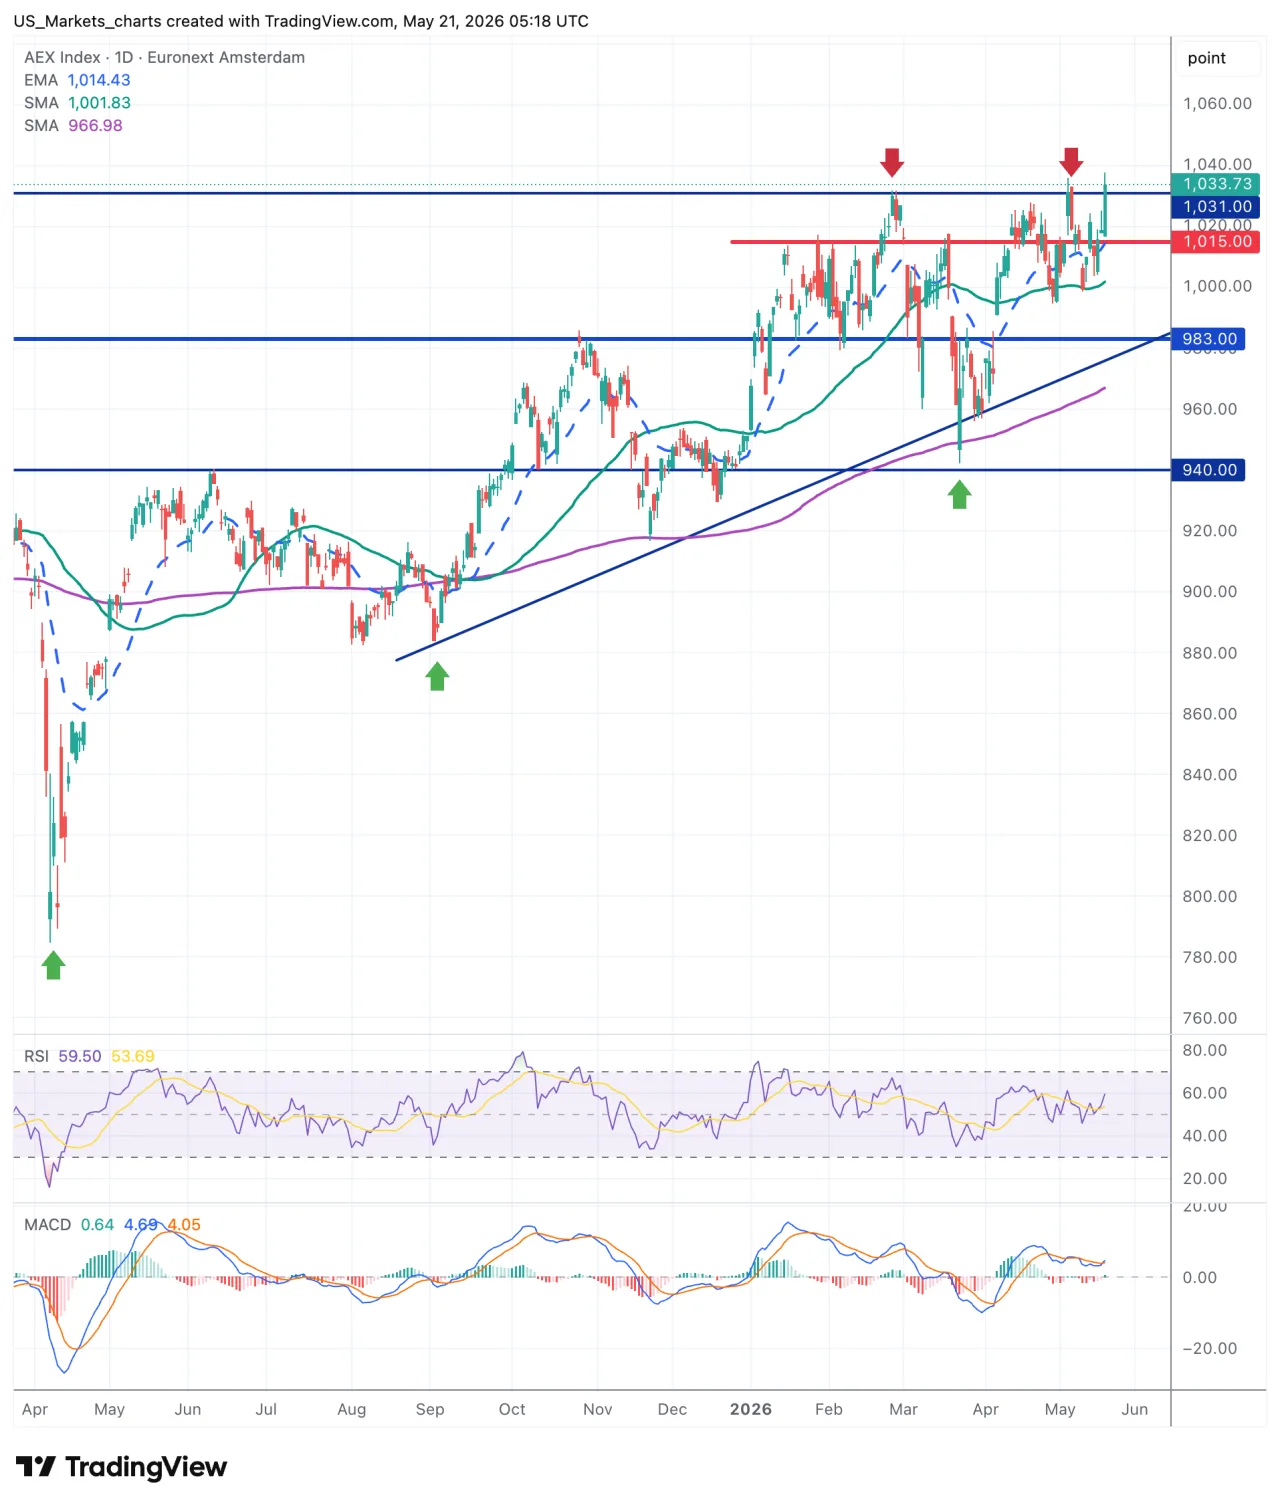
Task: Click the 880.00 price axis value
Action: point(1210,653)
